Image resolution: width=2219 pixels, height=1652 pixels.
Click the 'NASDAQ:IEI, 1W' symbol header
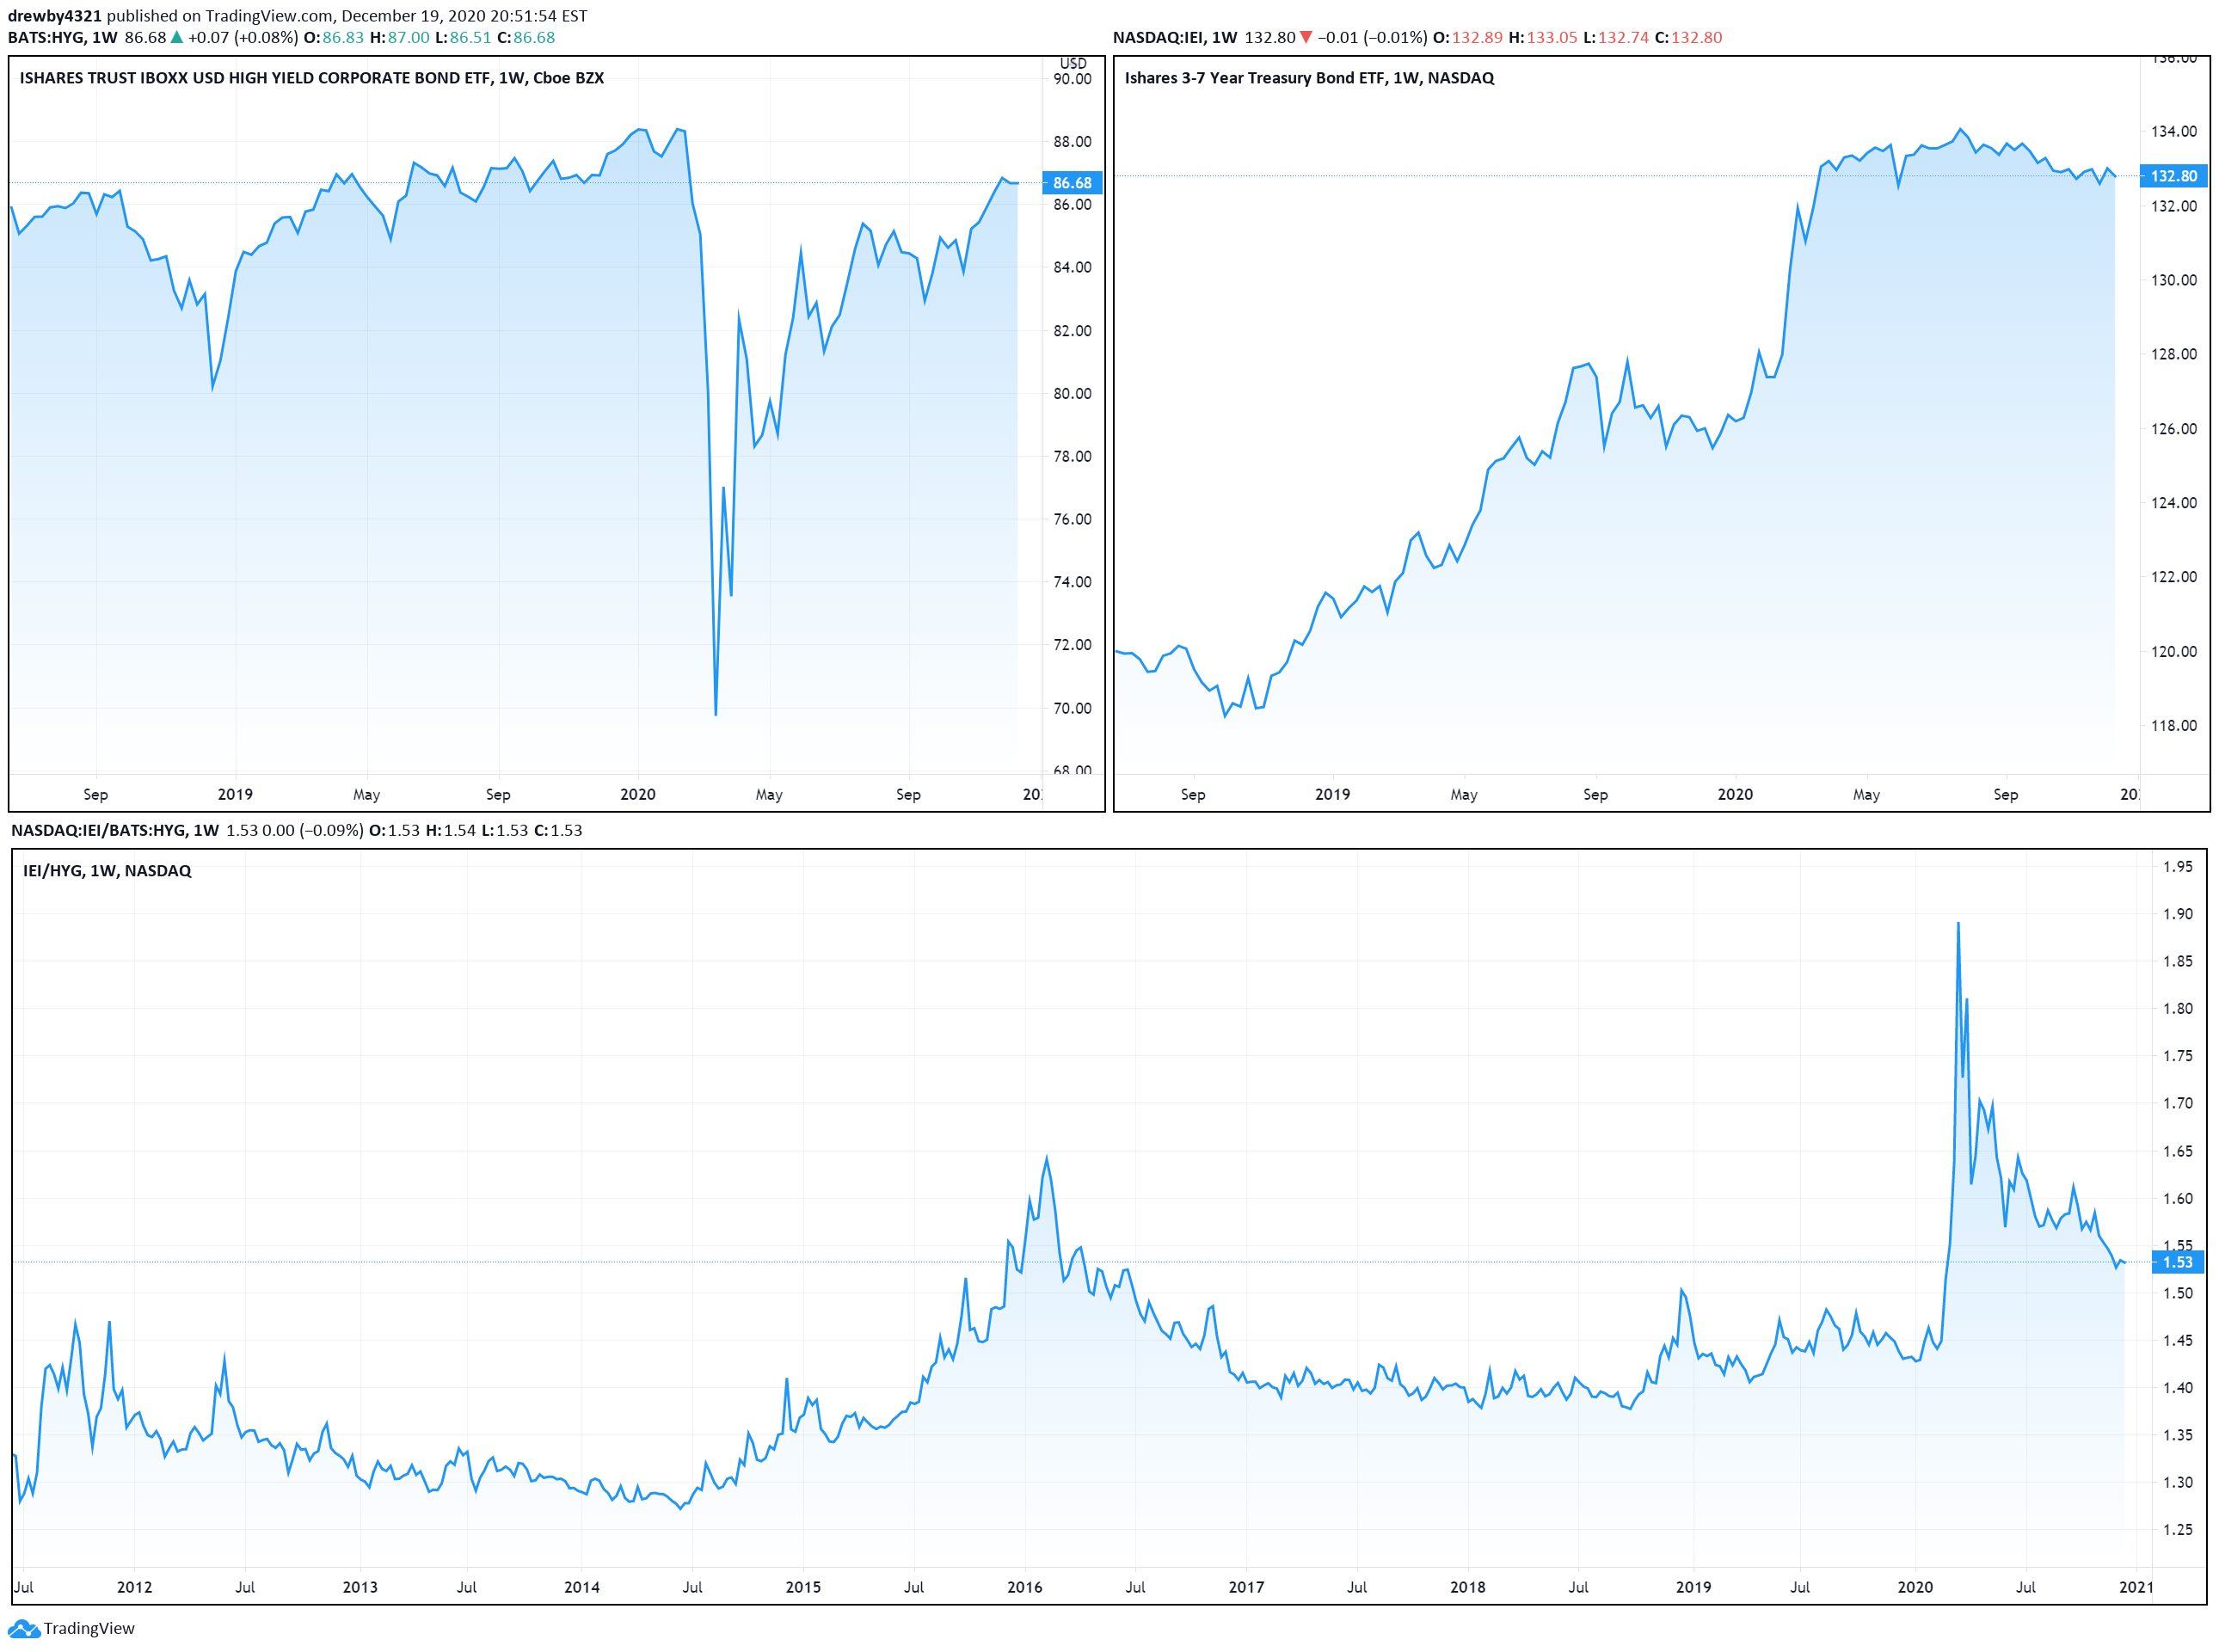pos(1174,38)
